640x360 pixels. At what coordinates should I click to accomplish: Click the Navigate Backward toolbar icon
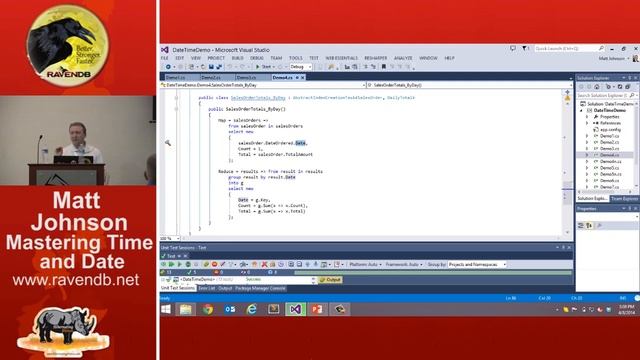point(168,67)
